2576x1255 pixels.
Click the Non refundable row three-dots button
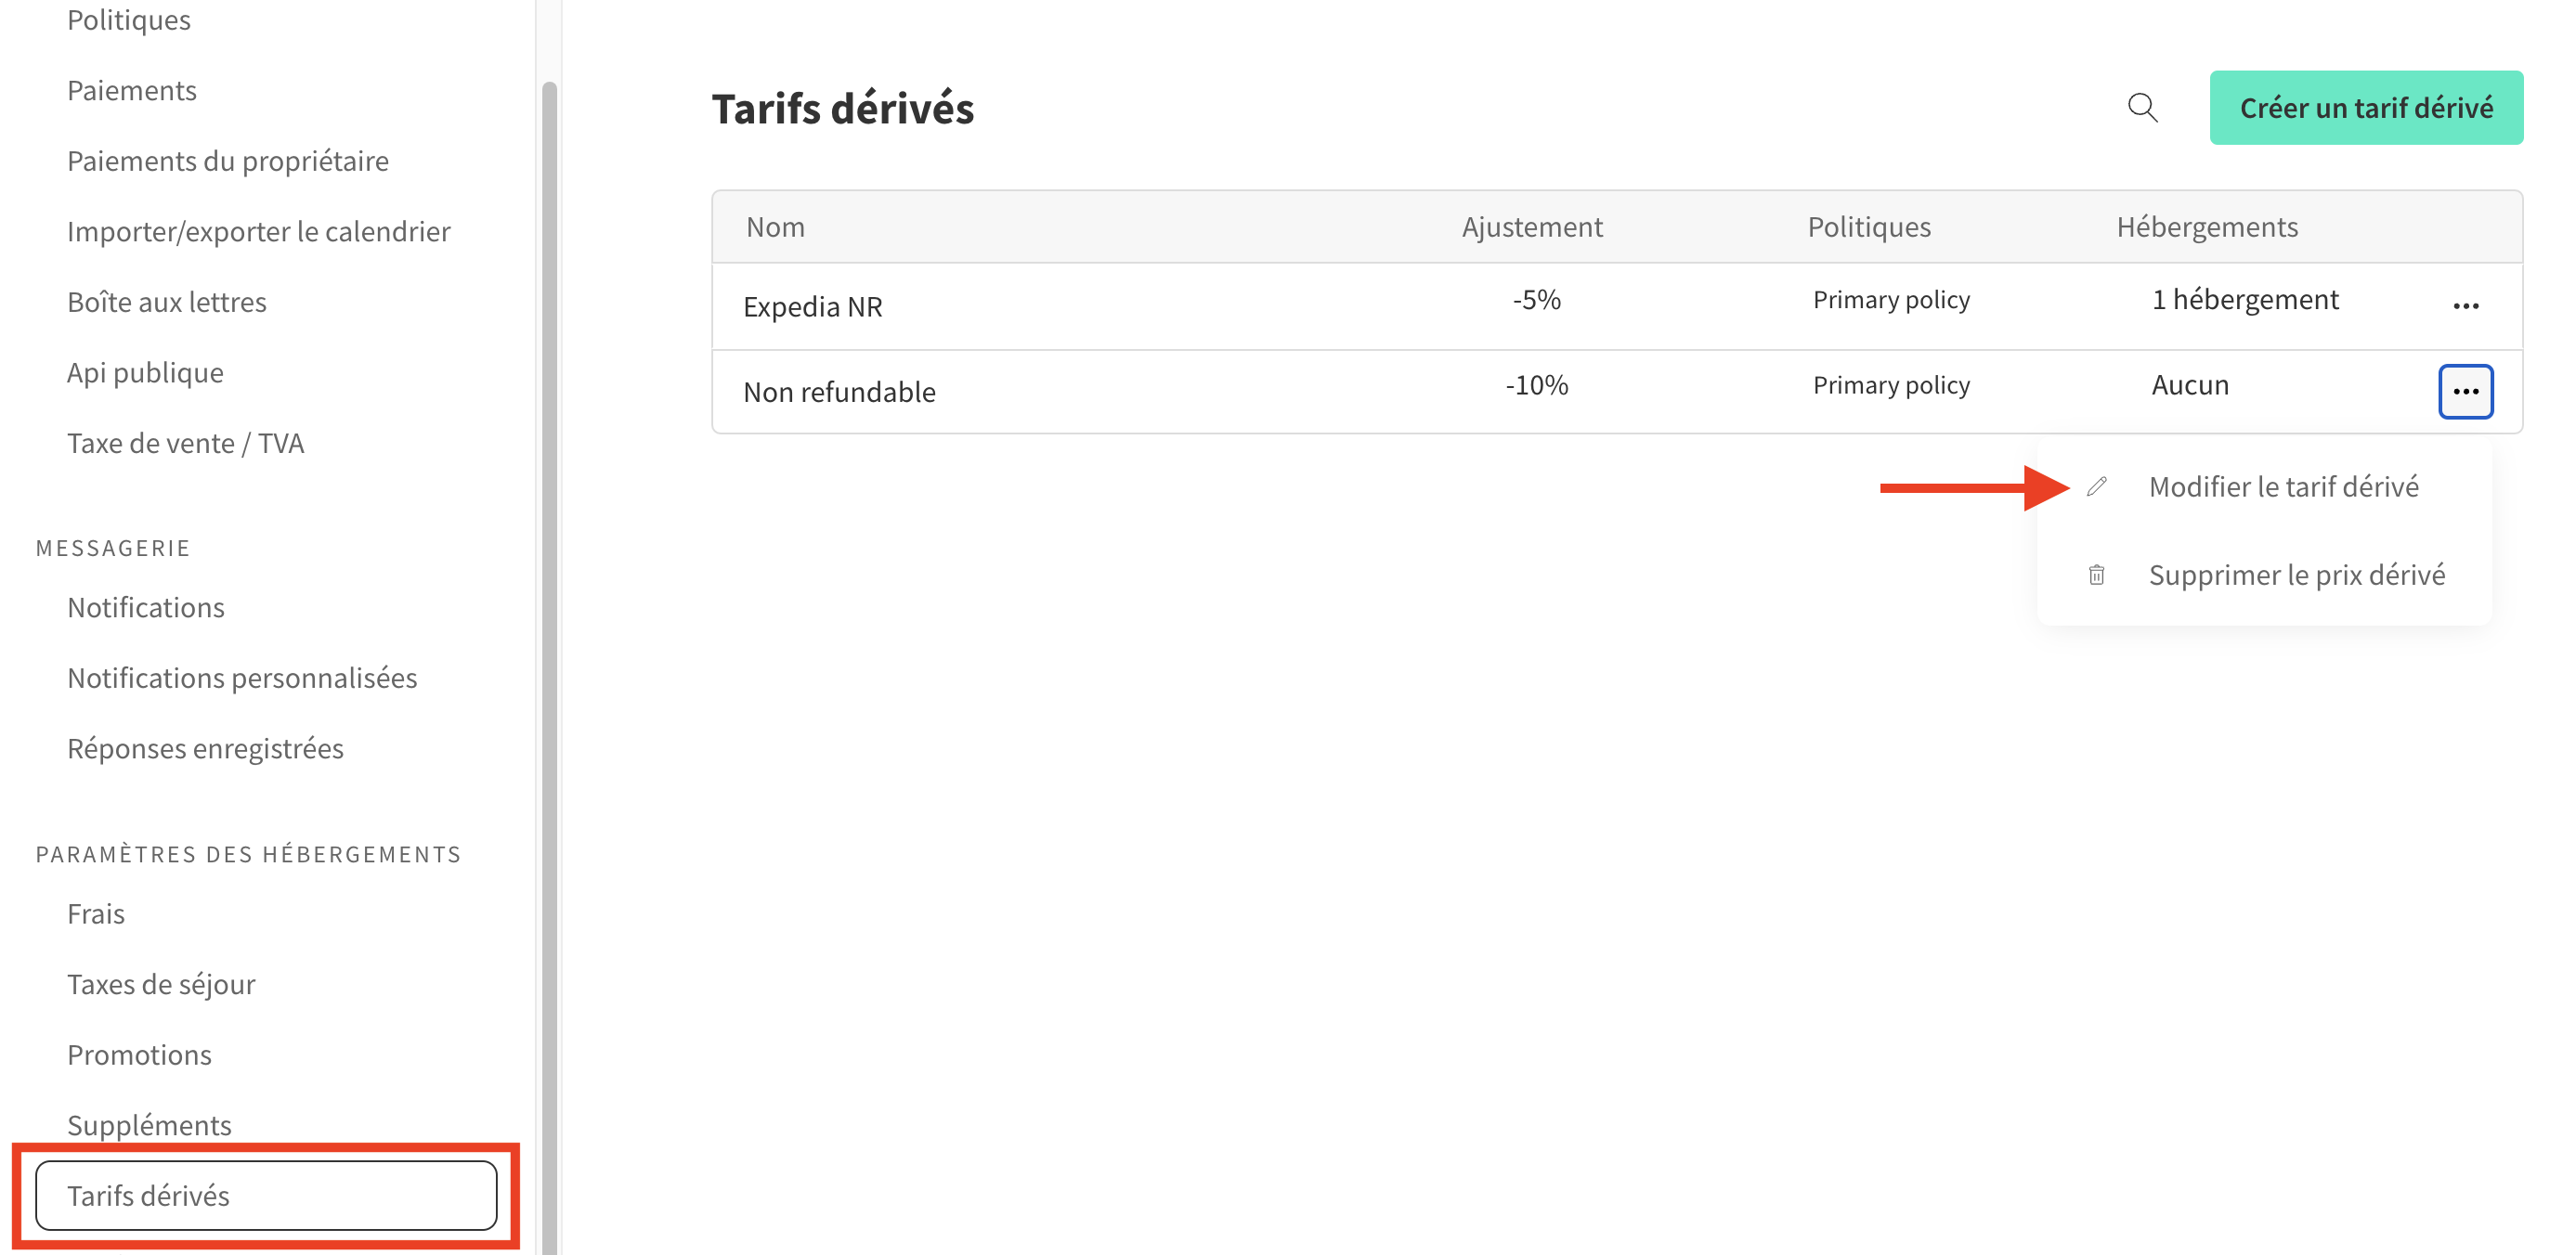[x=2465, y=391]
